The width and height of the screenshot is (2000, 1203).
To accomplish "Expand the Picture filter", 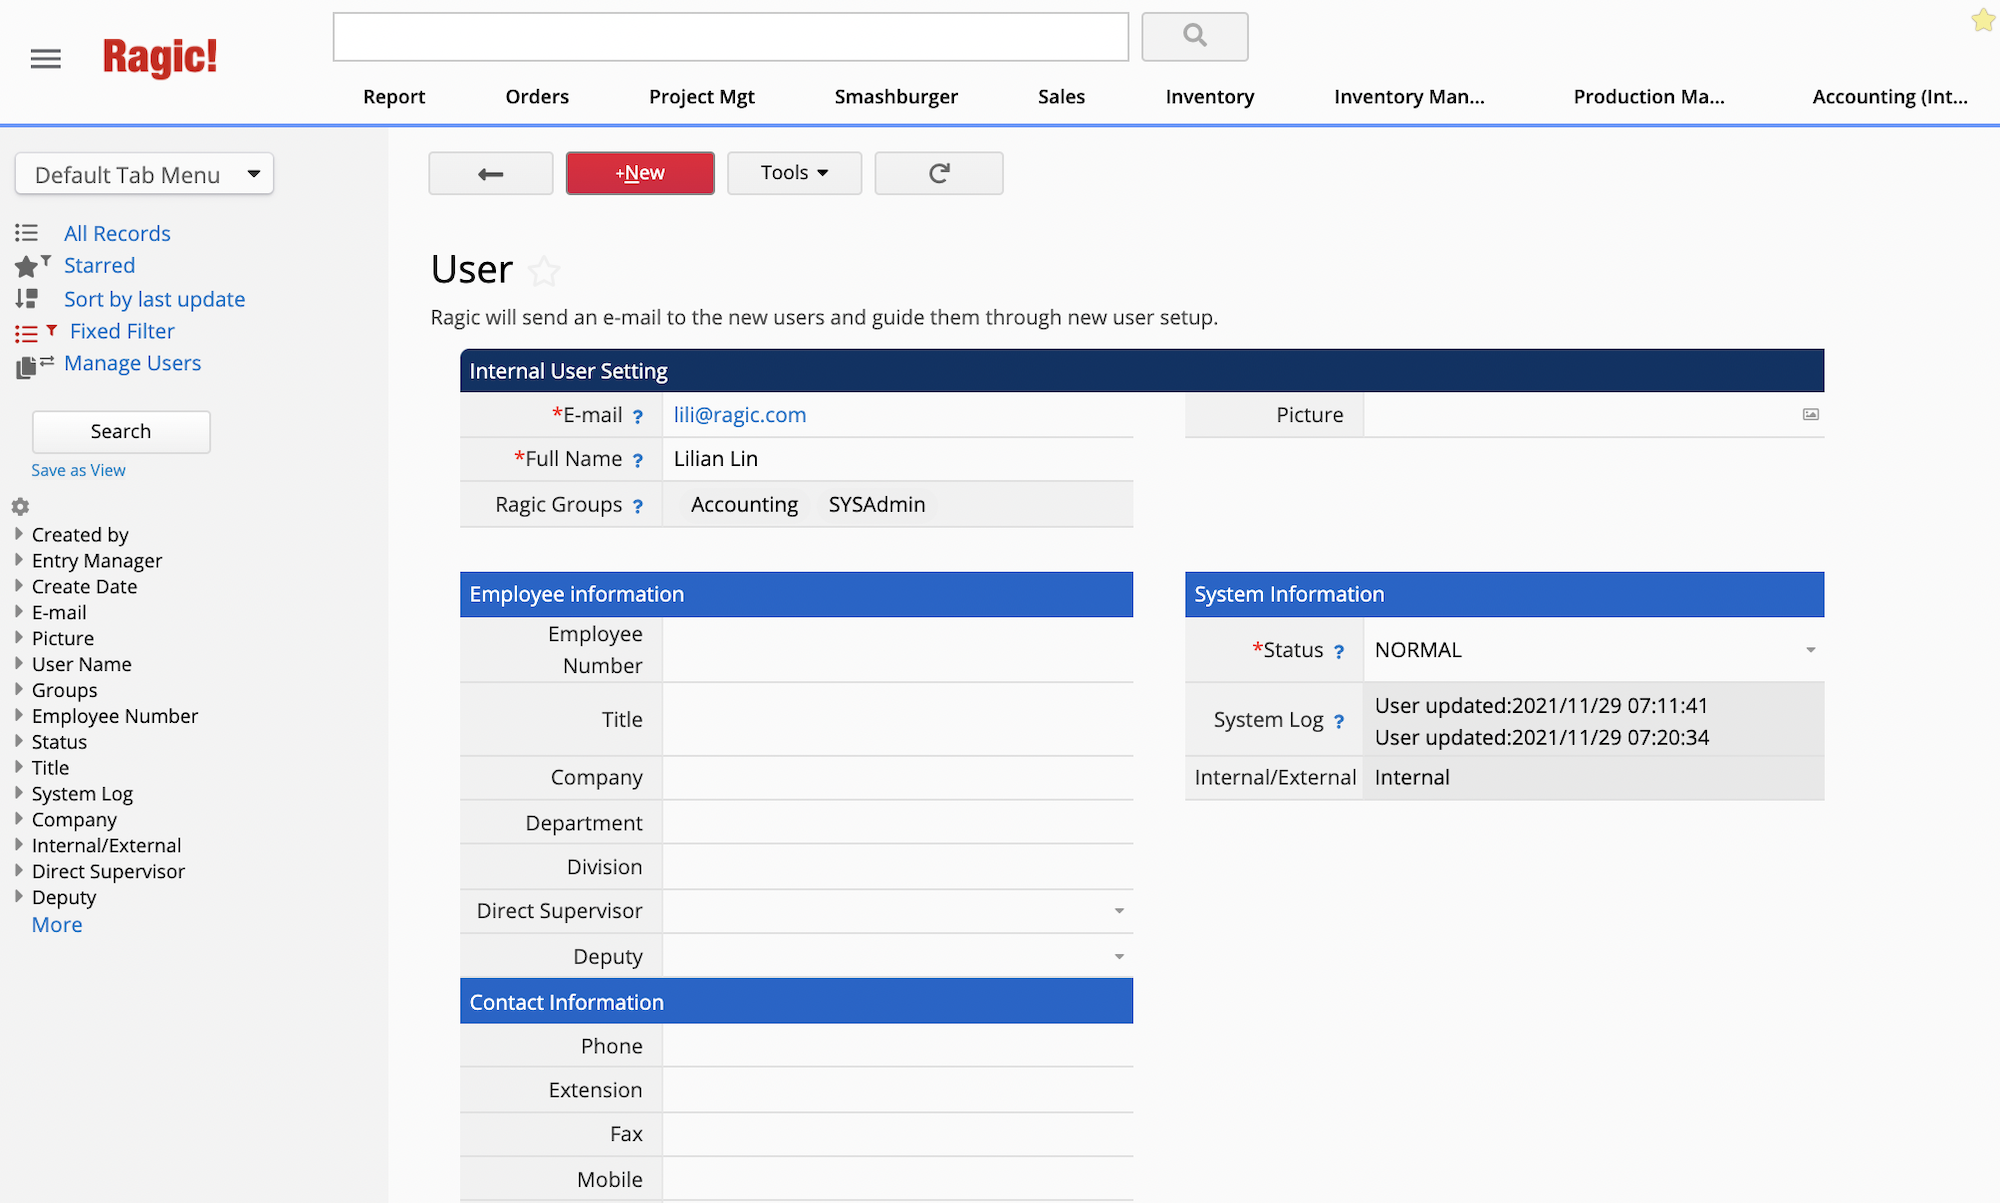I will 18,638.
